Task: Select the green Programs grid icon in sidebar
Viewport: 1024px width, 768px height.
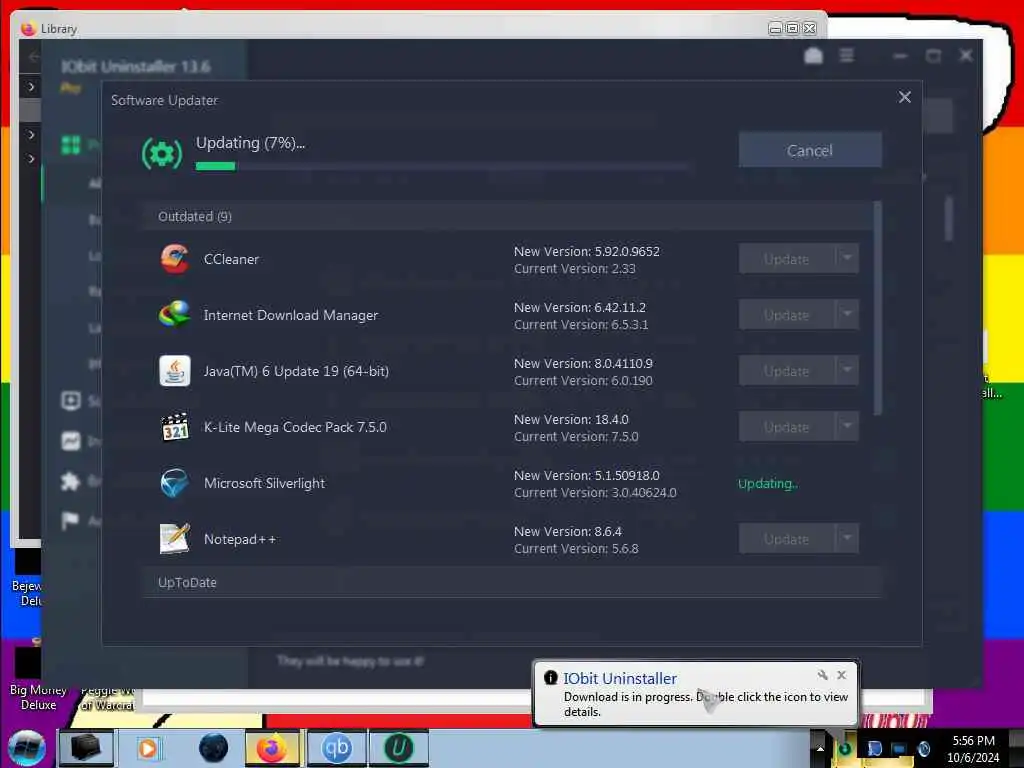Action: tap(71, 144)
